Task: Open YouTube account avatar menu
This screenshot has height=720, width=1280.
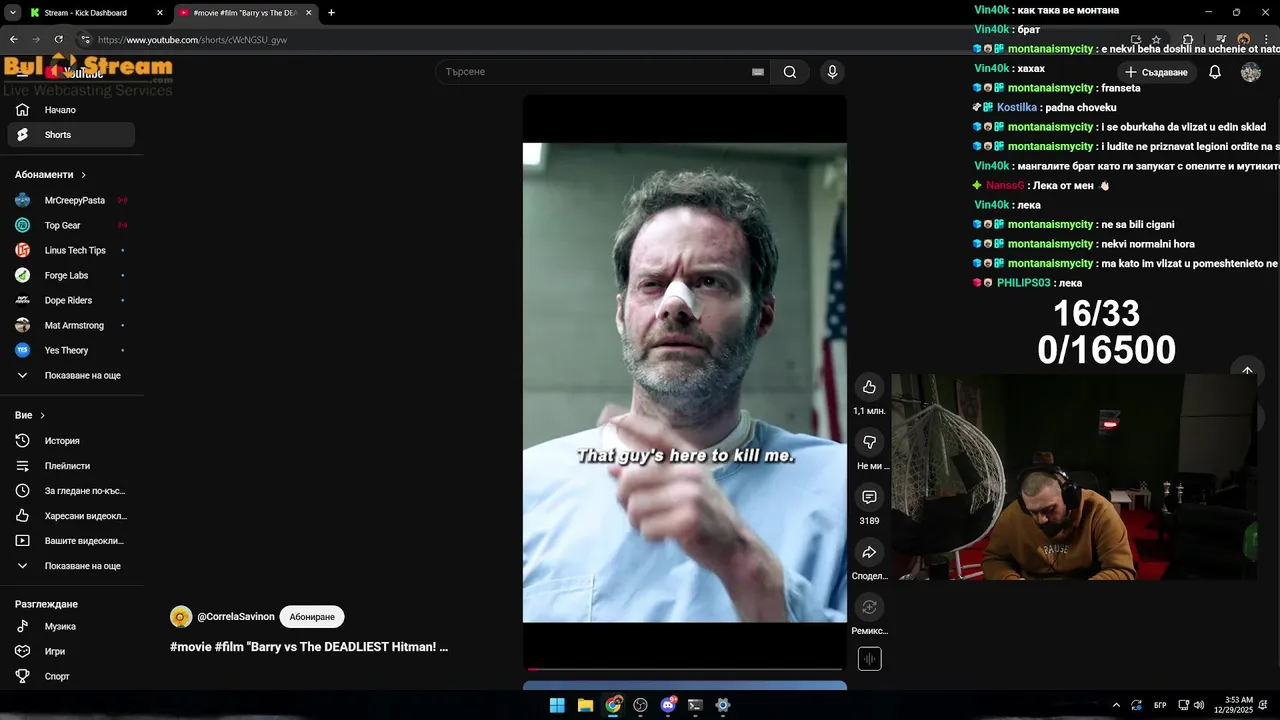Action: point(1251,72)
